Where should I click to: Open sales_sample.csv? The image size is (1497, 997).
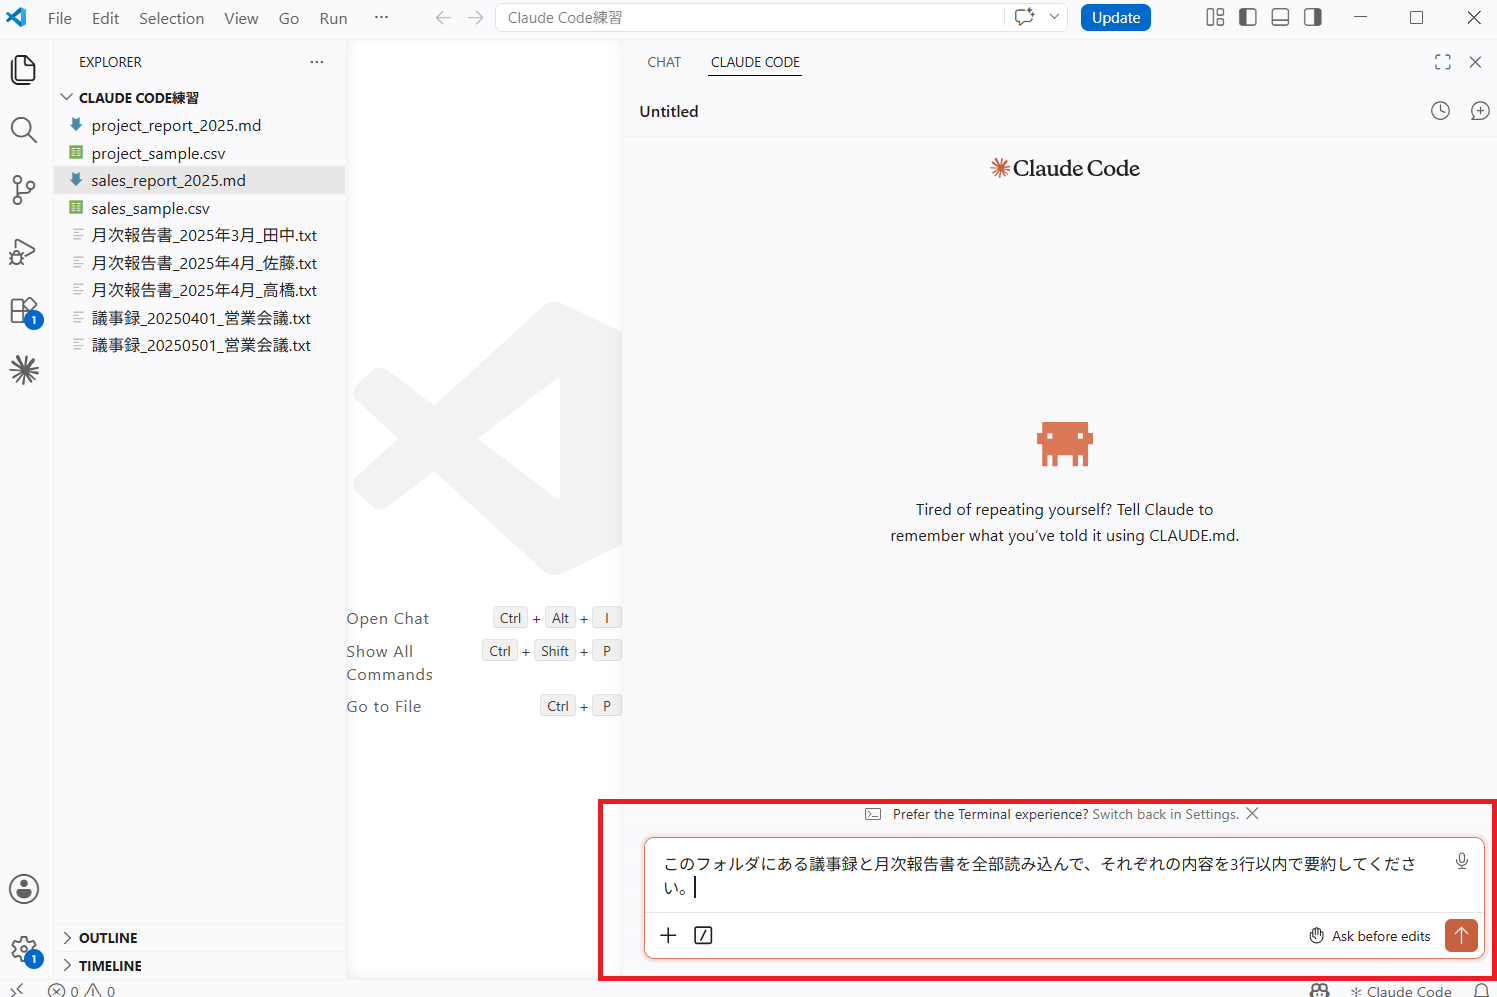pos(200,208)
